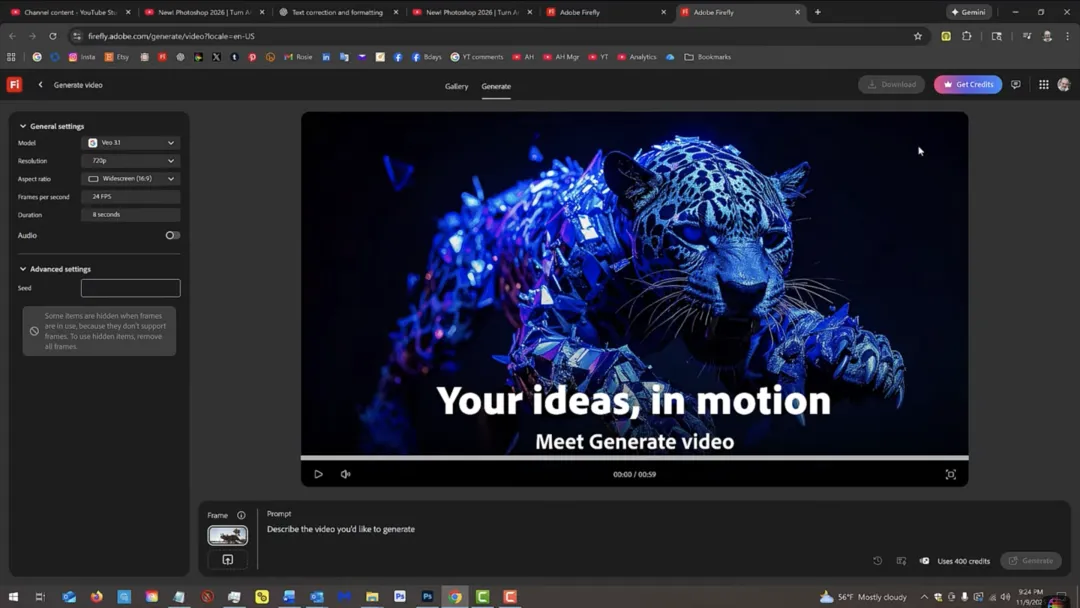Open the Widescreen 16:9 aspect ratio dropdown
This screenshot has height=608, width=1080.
(130, 178)
